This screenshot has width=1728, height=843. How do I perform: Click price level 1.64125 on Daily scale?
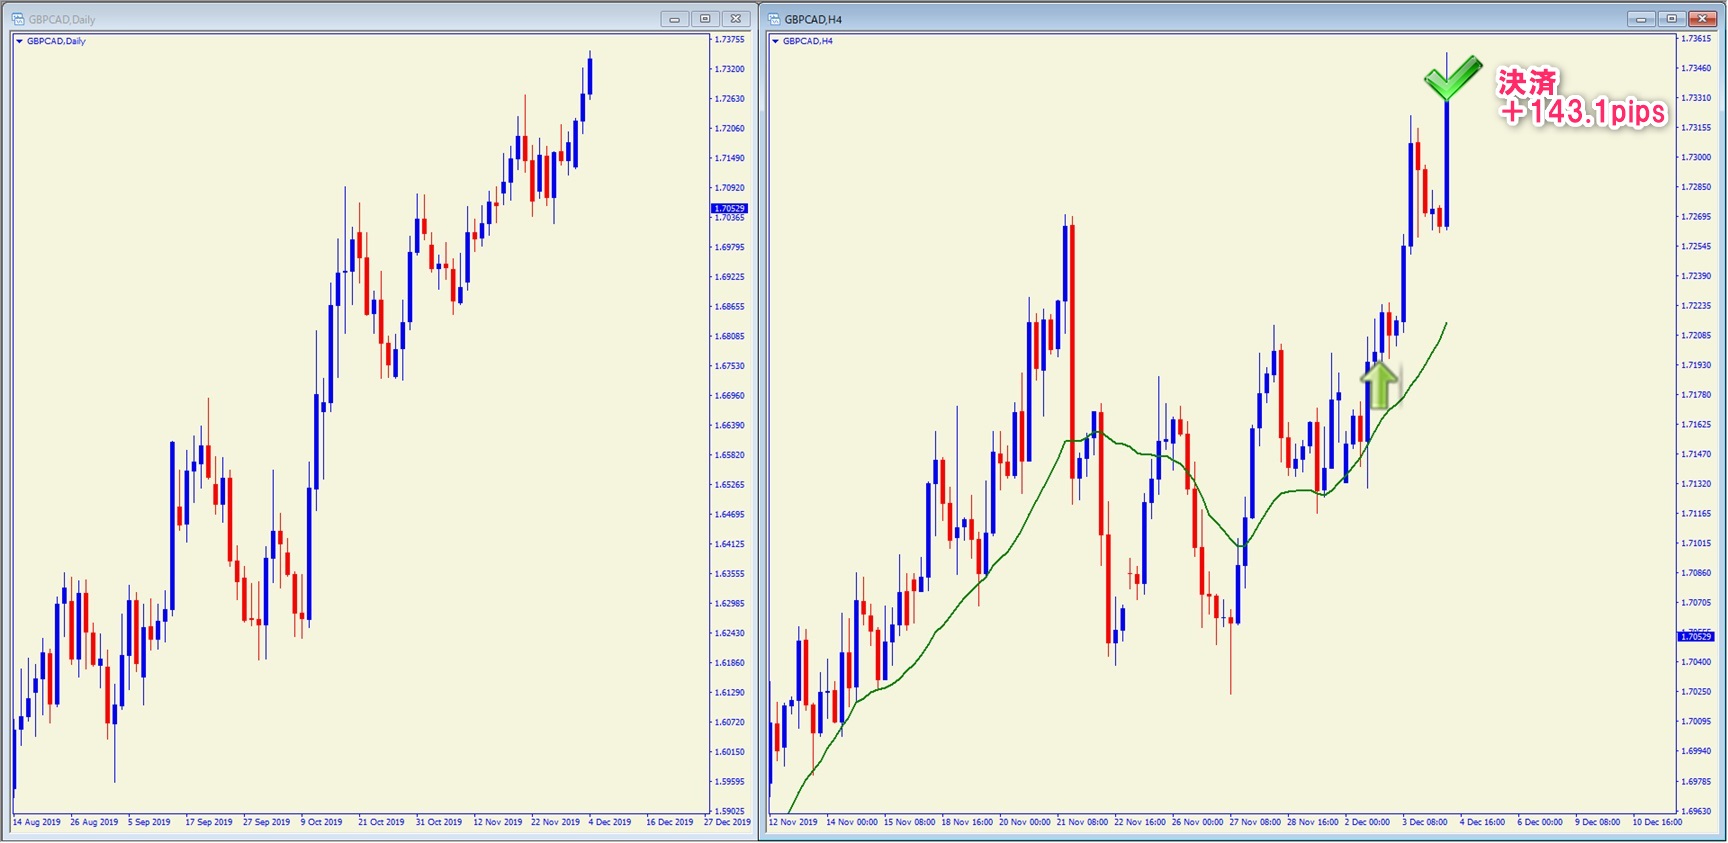click(730, 544)
